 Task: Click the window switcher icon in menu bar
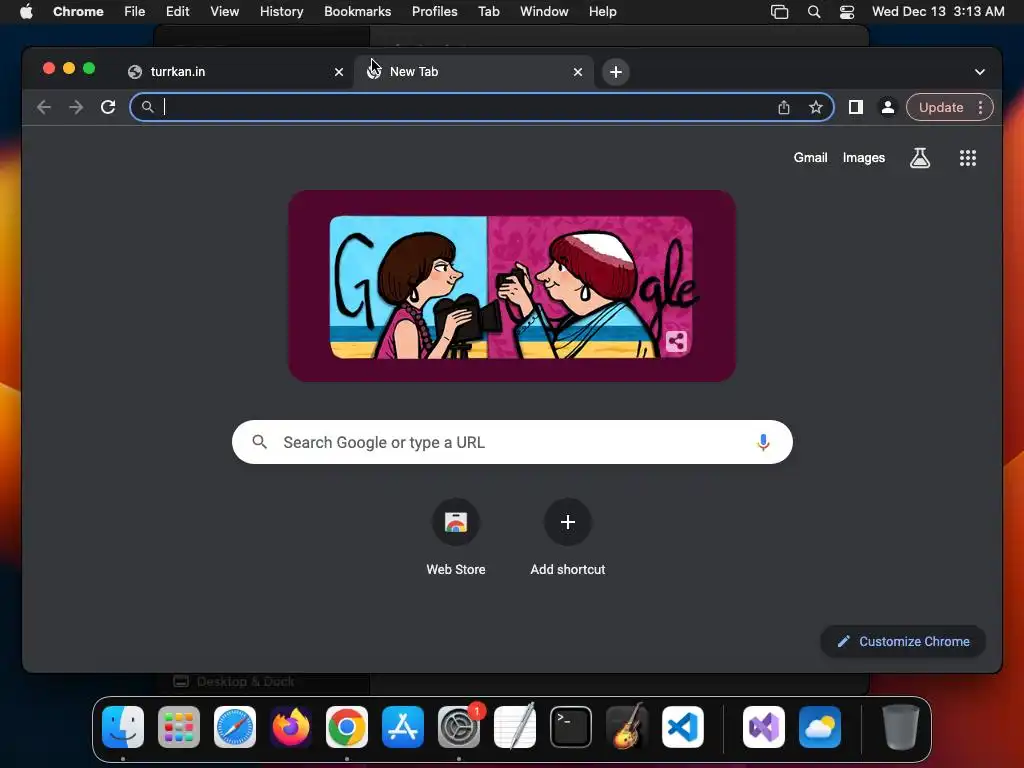(x=779, y=12)
